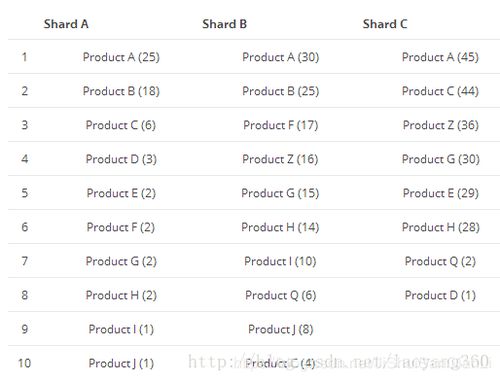This screenshot has width=500, height=381.
Task: Click row number 10
Action: [24, 363]
